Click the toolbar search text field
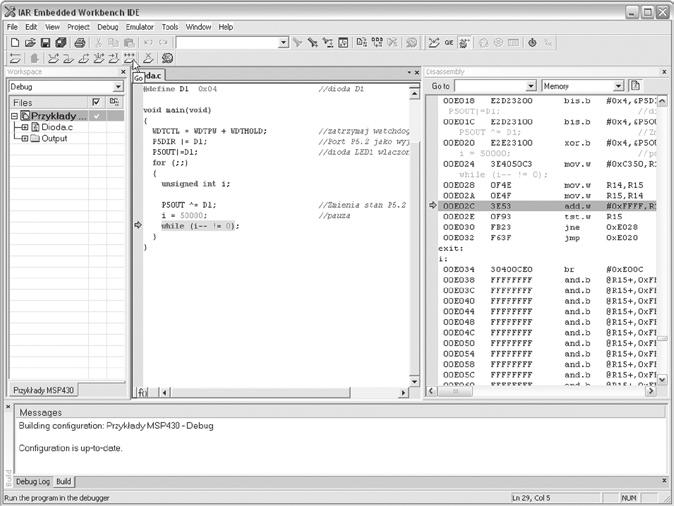Viewport: 674px width, 506px height. pos(227,43)
